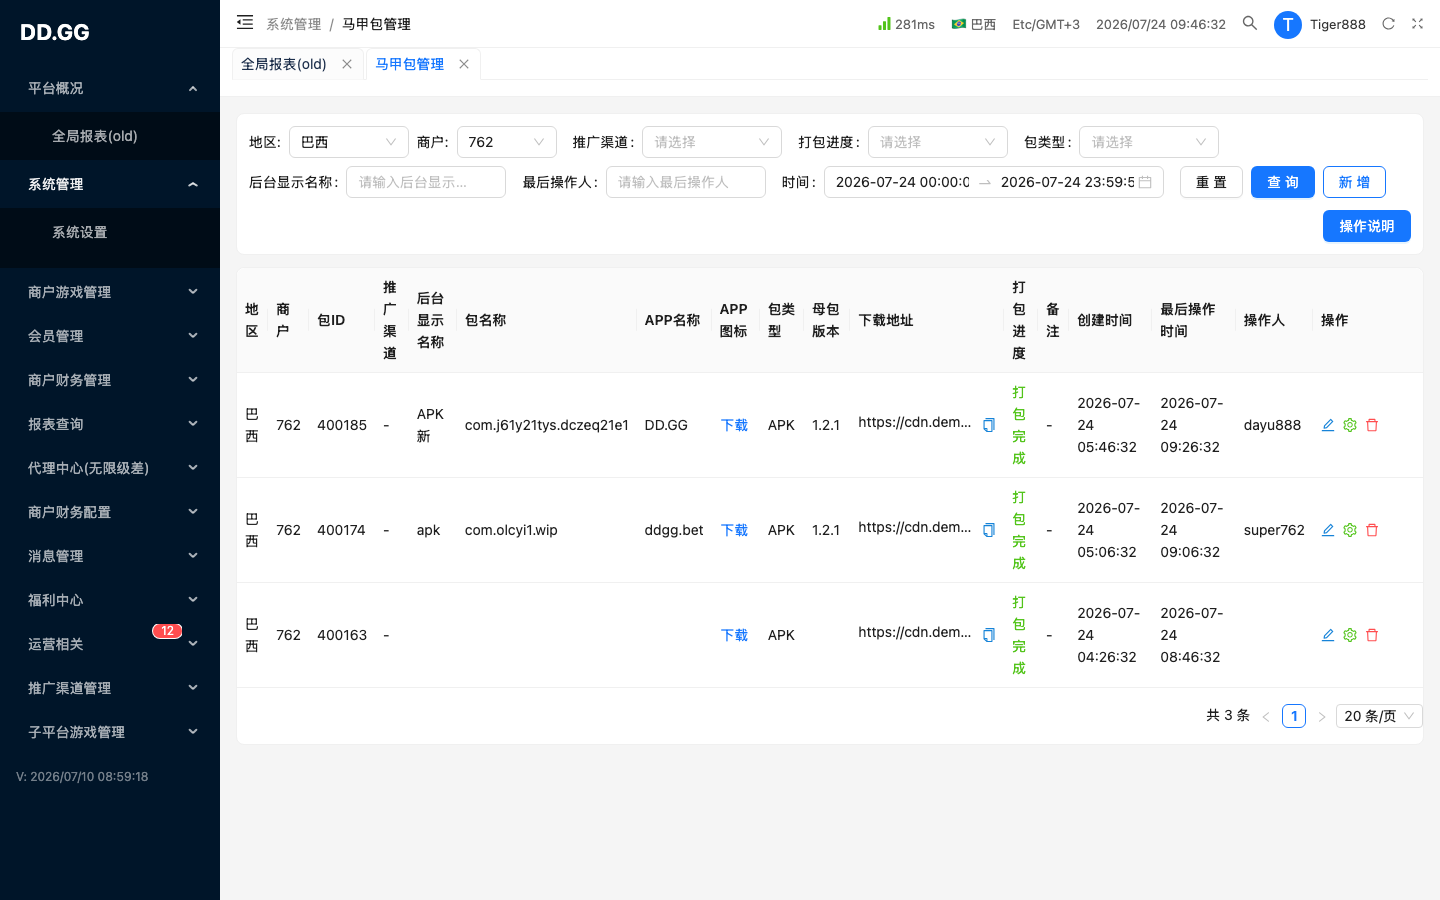The width and height of the screenshot is (1440, 900).
Task: Focus the 后台显示名称 input field
Action: pos(426,182)
